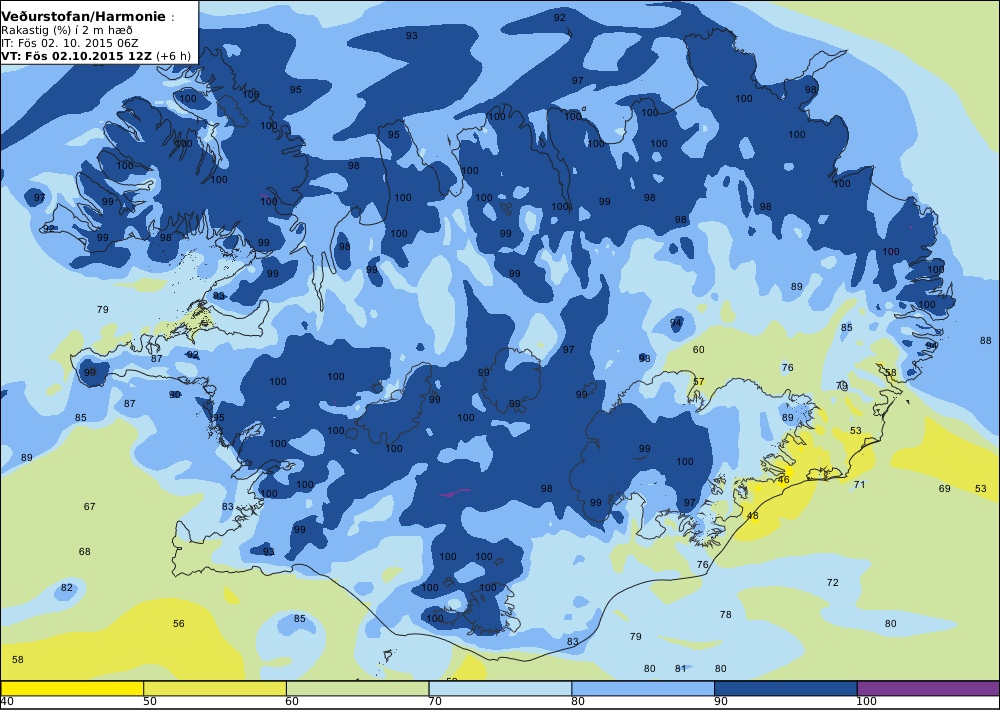Click the yellow-green 50–60 legend swatch
1000x710 pixels.
215,688
